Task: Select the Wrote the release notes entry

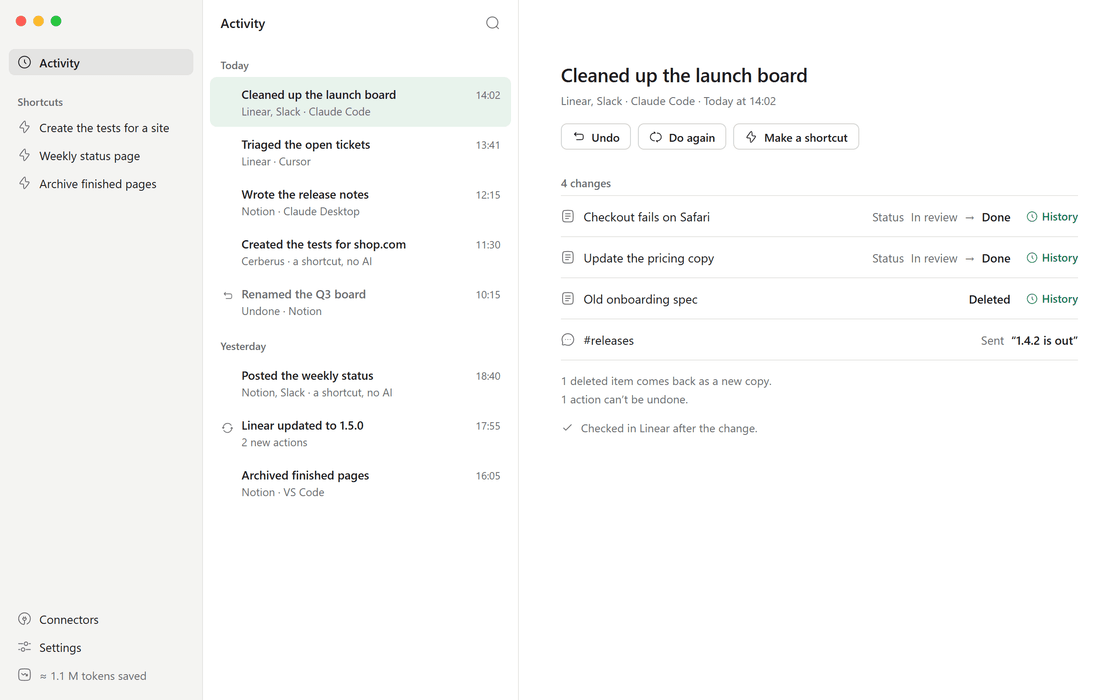Action: pyautogui.click(x=360, y=202)
